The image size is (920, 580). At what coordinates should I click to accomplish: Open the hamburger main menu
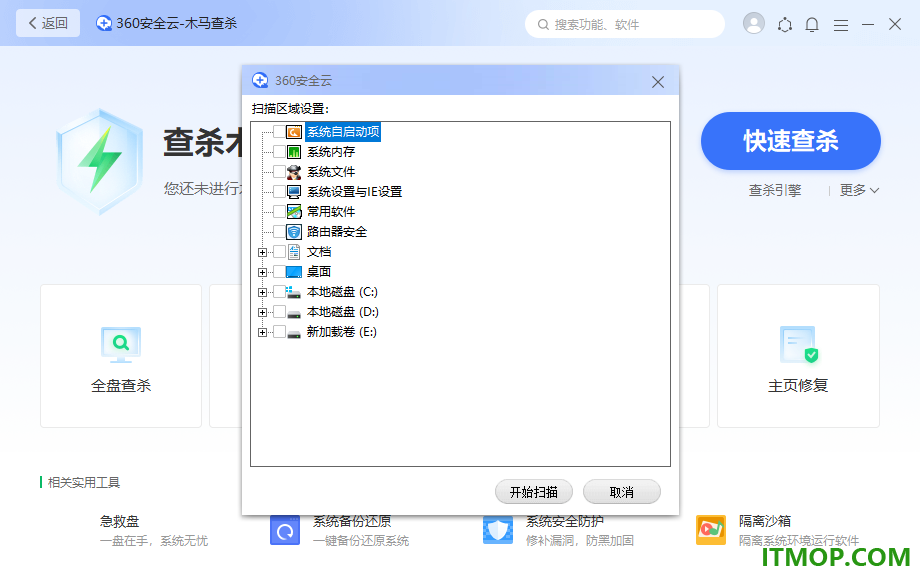[841, 25]
